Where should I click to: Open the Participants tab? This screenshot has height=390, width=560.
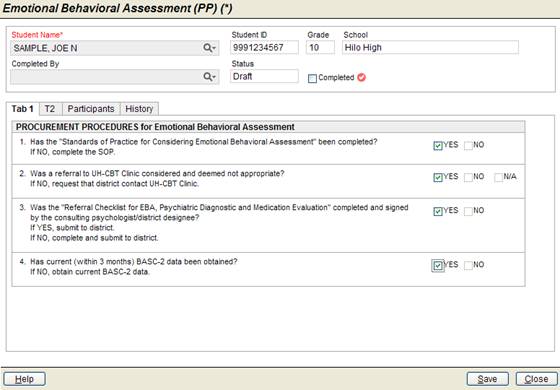pyautogui.click(x=91, y=109)
